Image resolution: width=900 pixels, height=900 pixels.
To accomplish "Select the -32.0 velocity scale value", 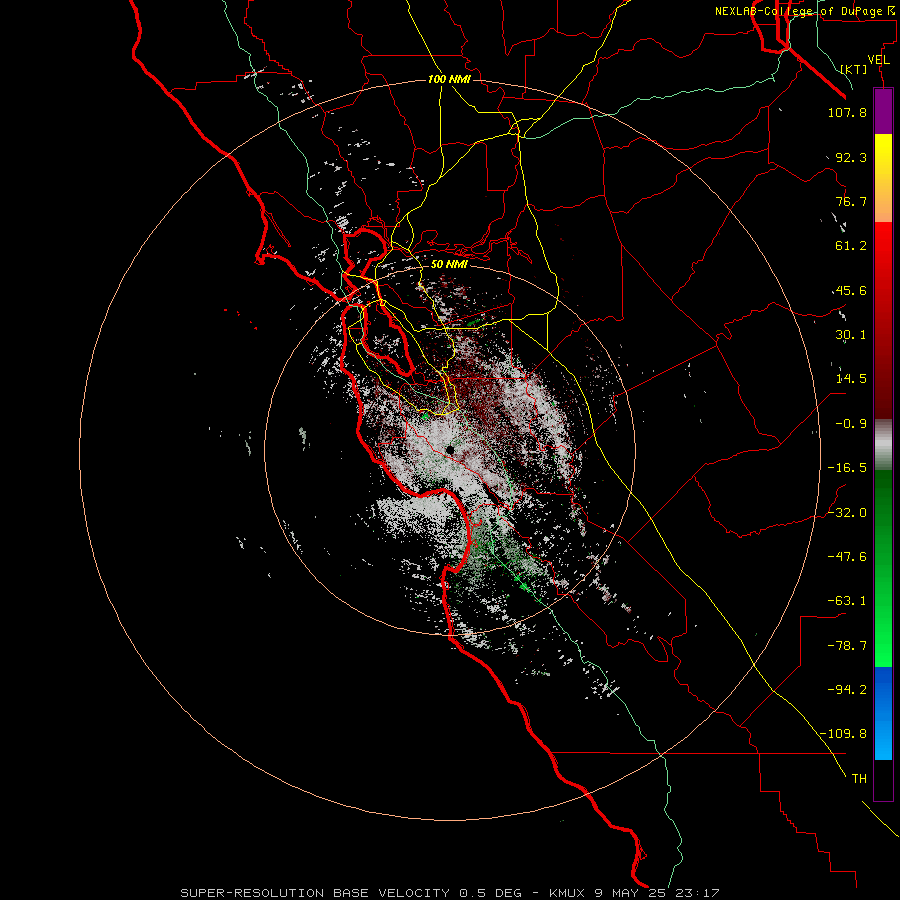I will coord(847,513).
